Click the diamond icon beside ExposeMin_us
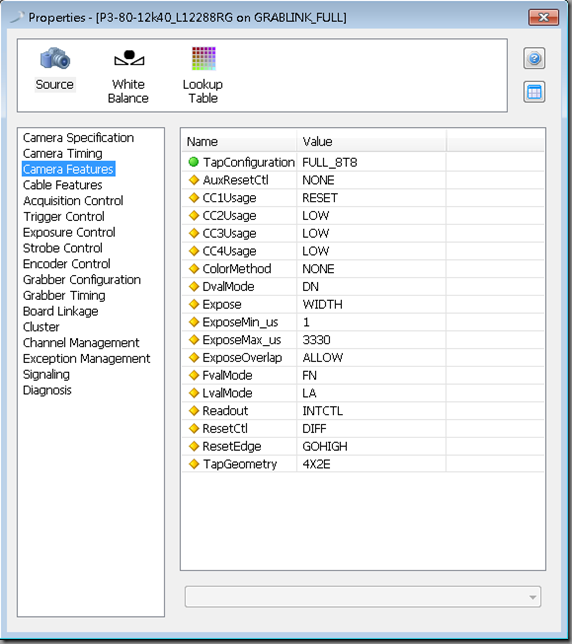 [194, 322]
